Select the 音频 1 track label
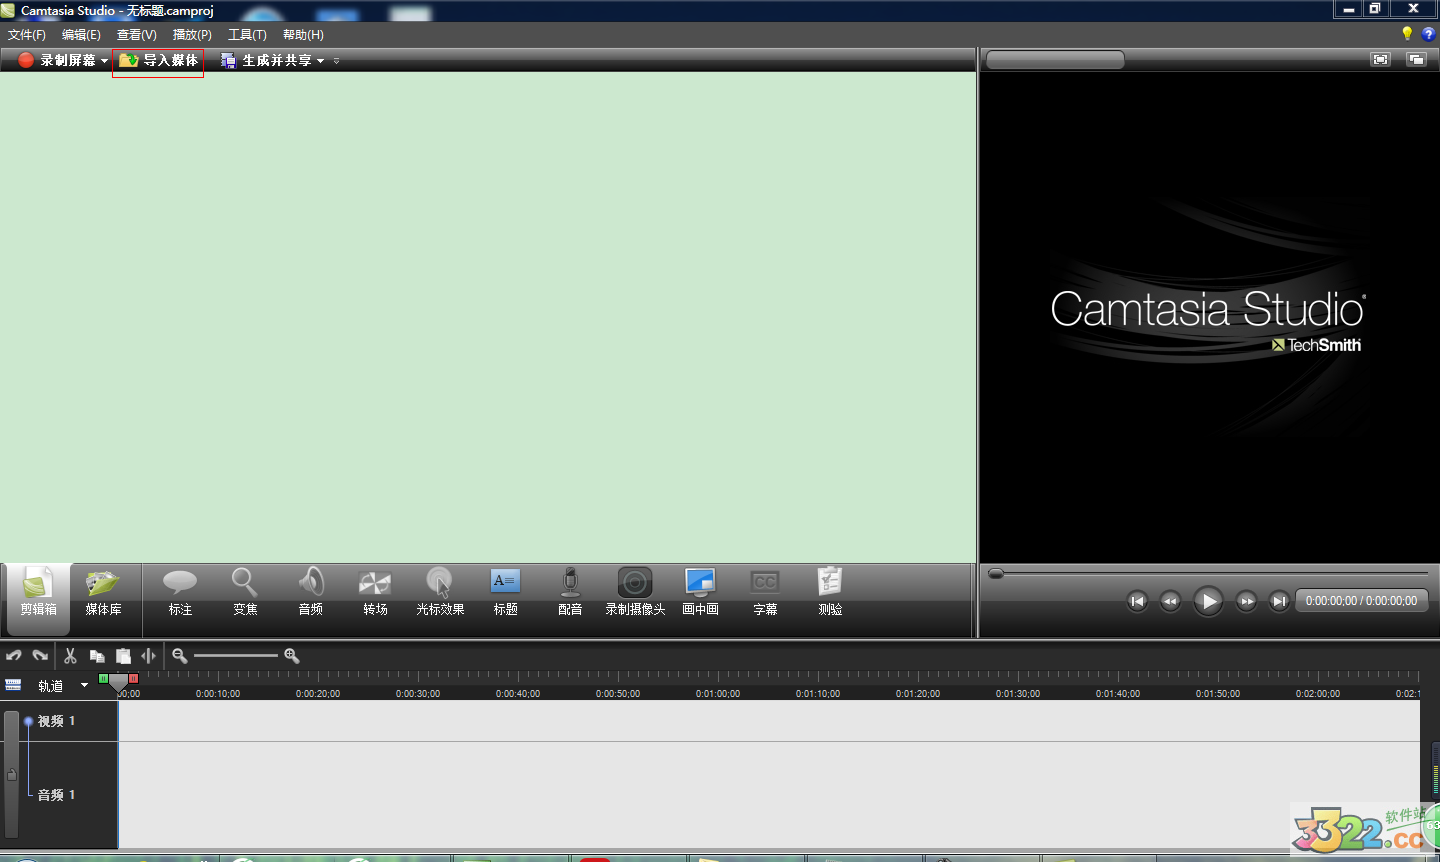Viewport: 1440px width, 862px height. click(56, 795)
